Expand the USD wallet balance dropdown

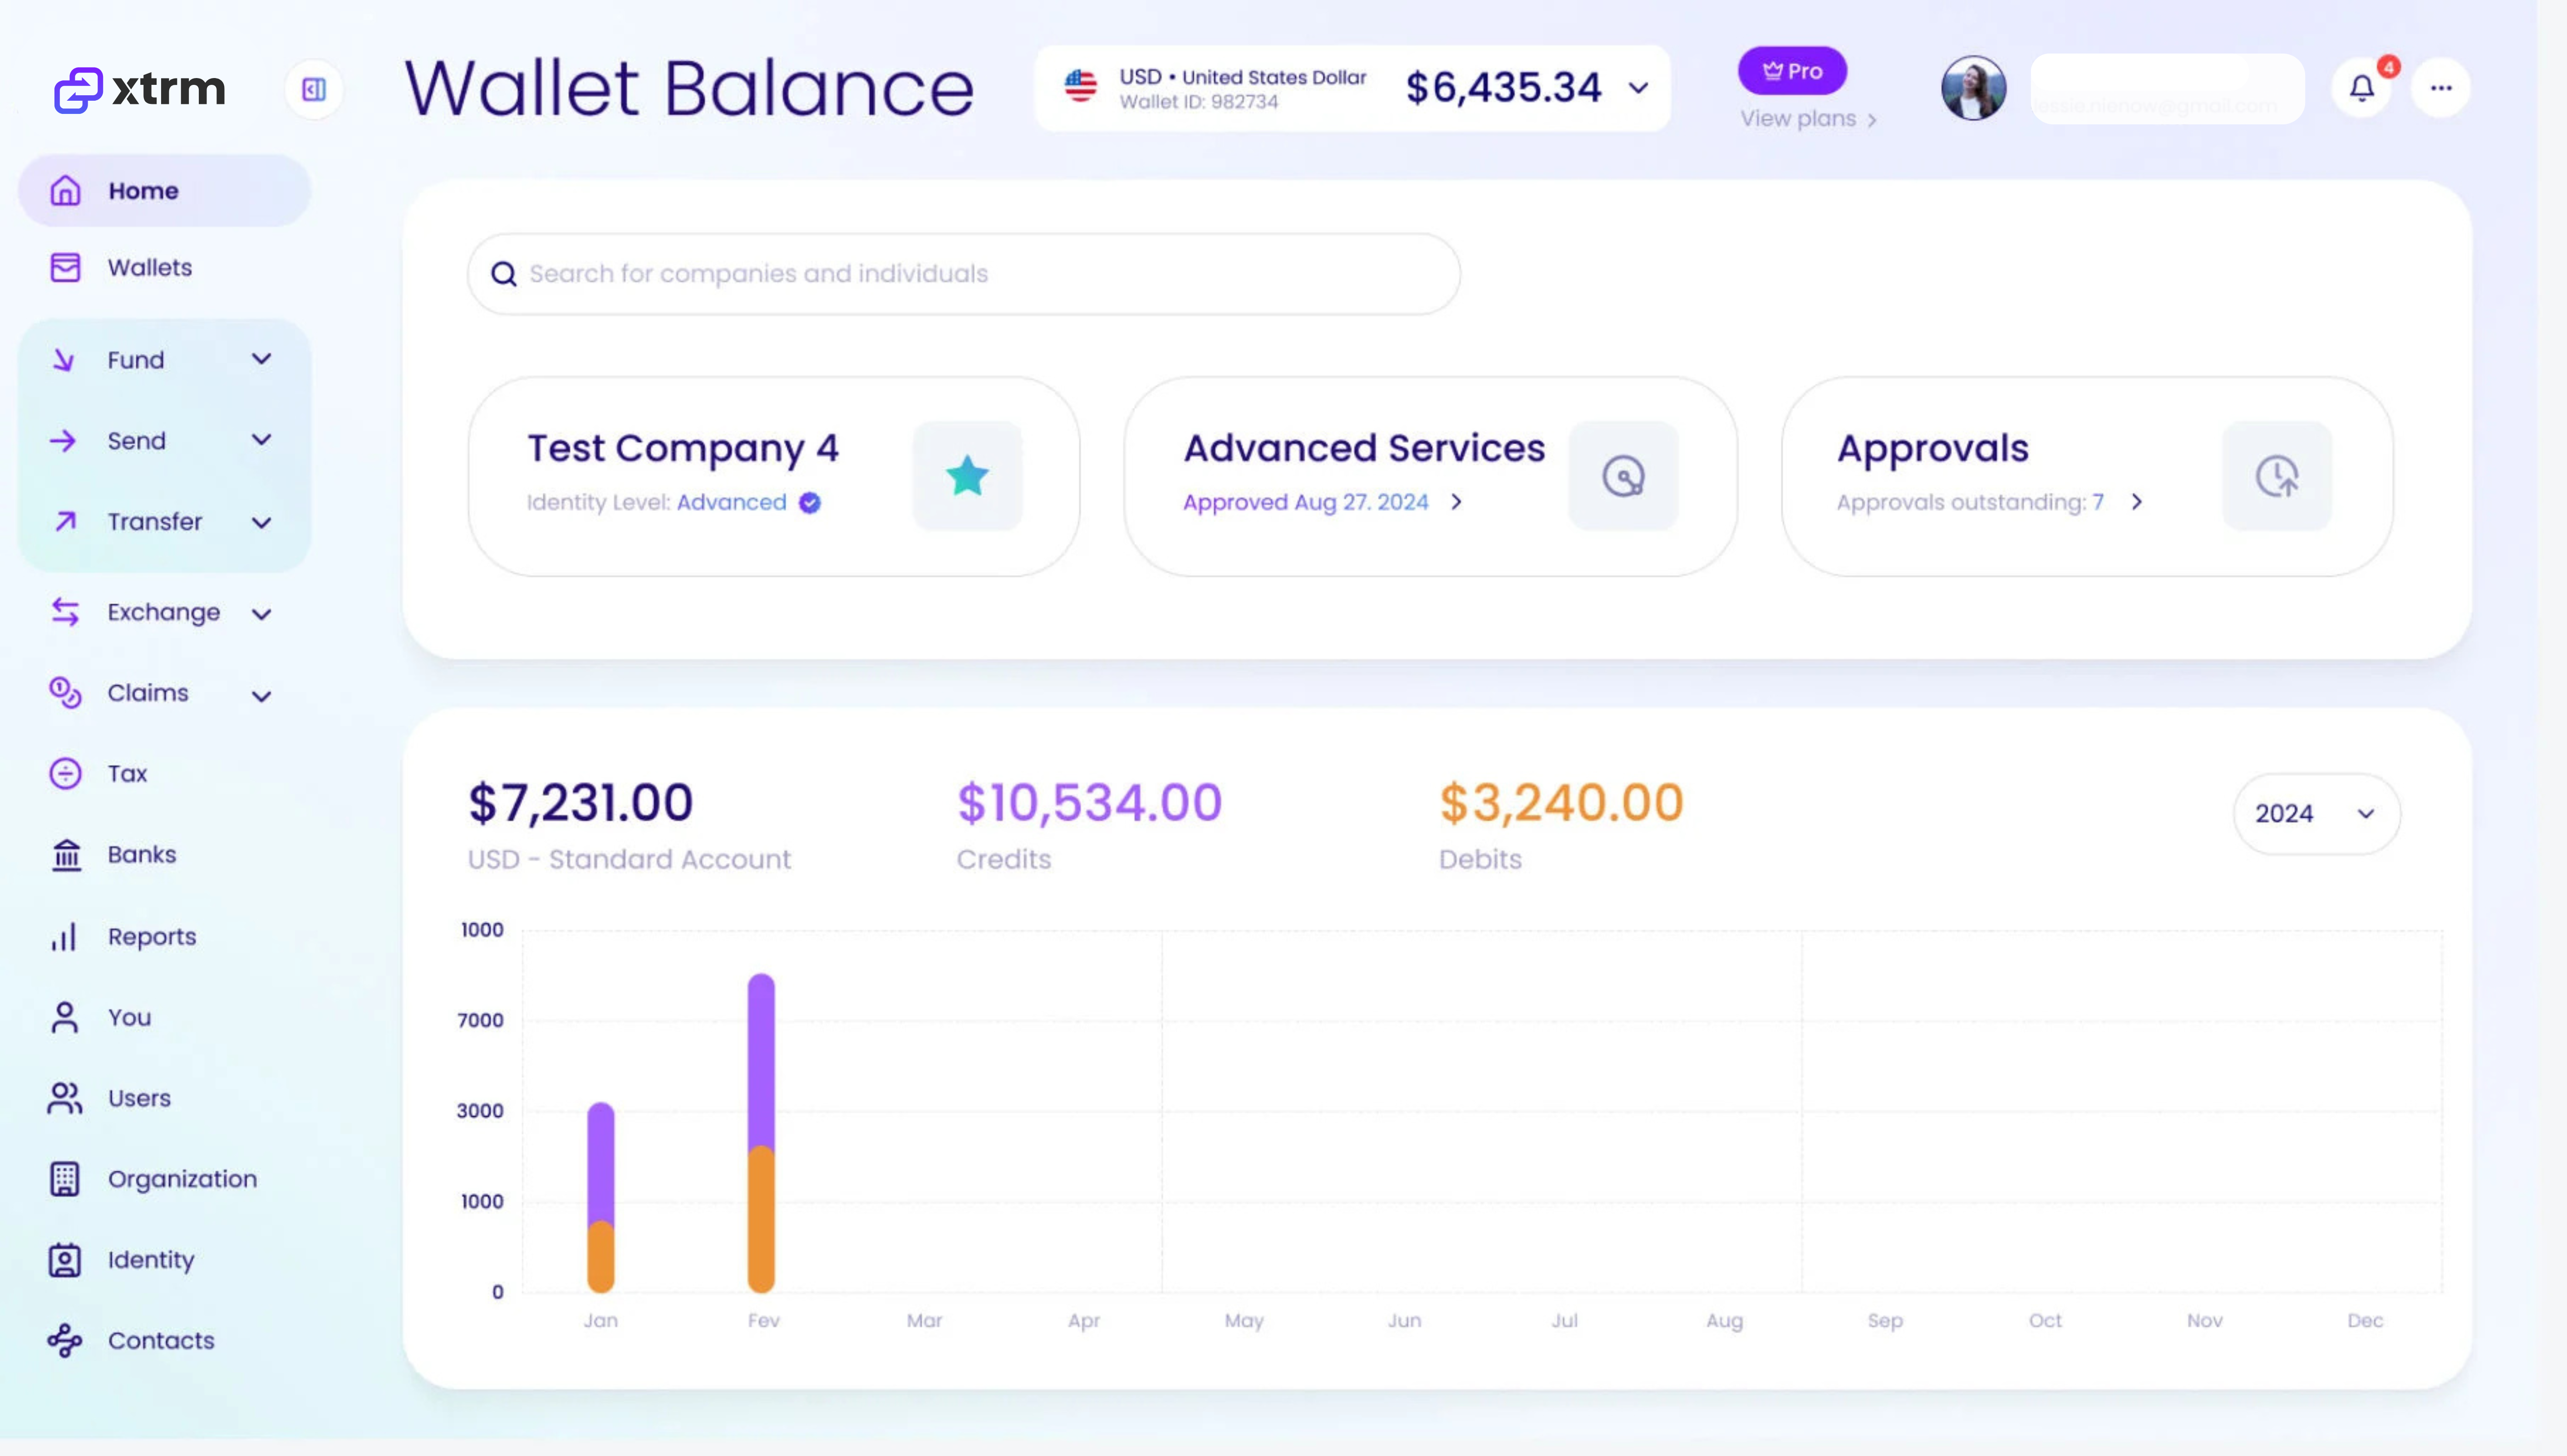[1638, 88]
